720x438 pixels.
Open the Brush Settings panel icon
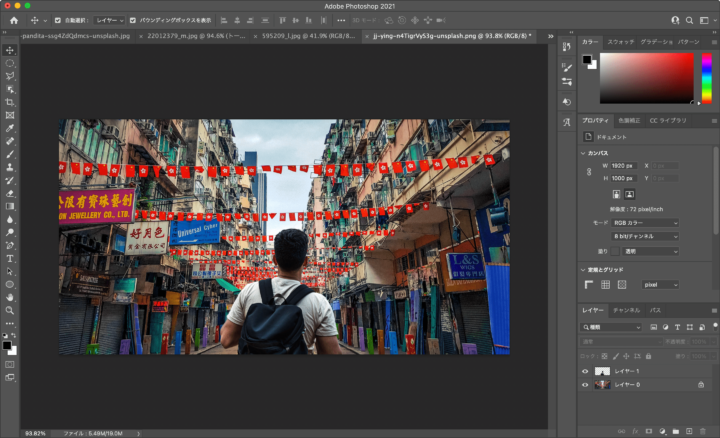coord(567,67)
